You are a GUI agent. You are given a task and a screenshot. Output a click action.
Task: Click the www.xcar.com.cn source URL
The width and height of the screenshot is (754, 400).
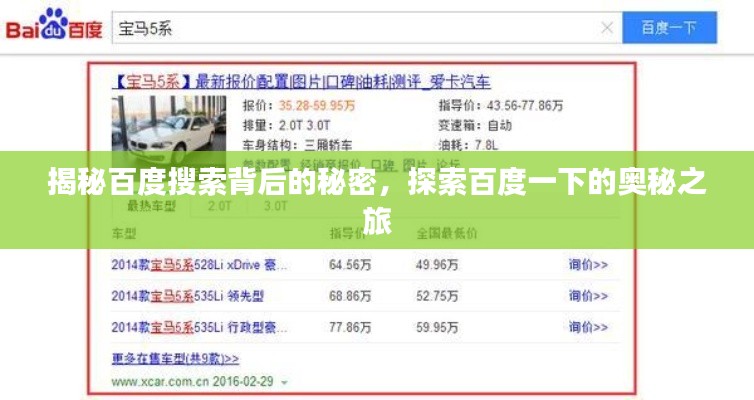point(160,382)
